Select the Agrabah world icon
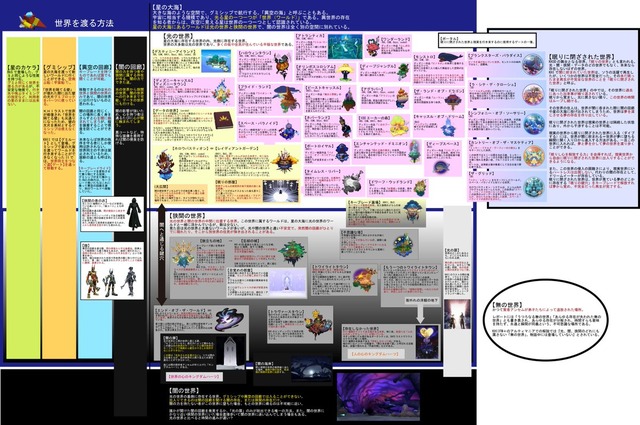Screen dimensions: 640x425 tap(402, 98)
